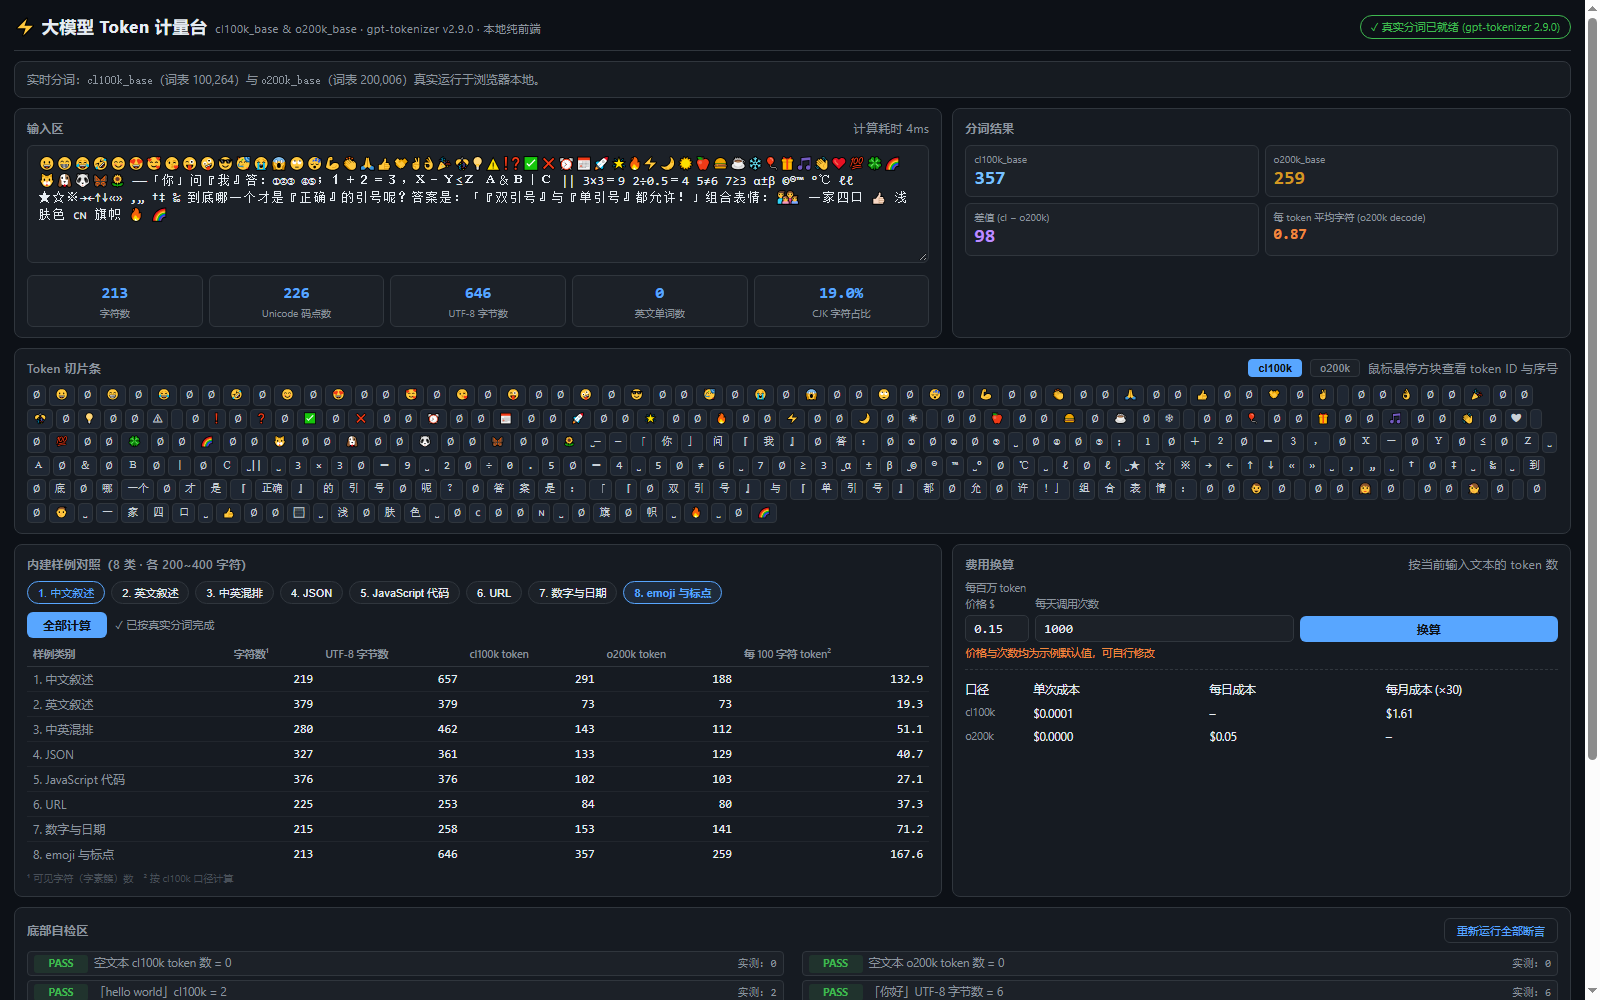Load sample 4. JSON
Screen dimensions: 1600x1000
coord(311,593)
